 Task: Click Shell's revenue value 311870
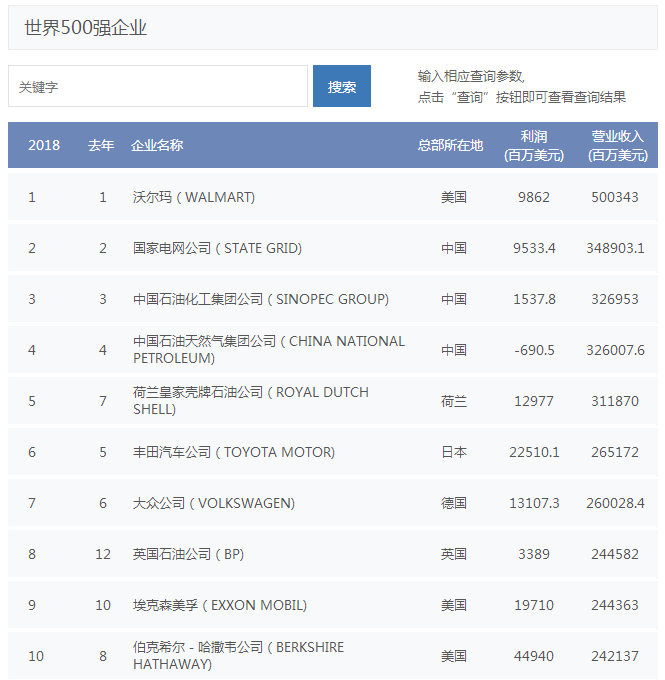pyautogui.click(x=615, y=401)
